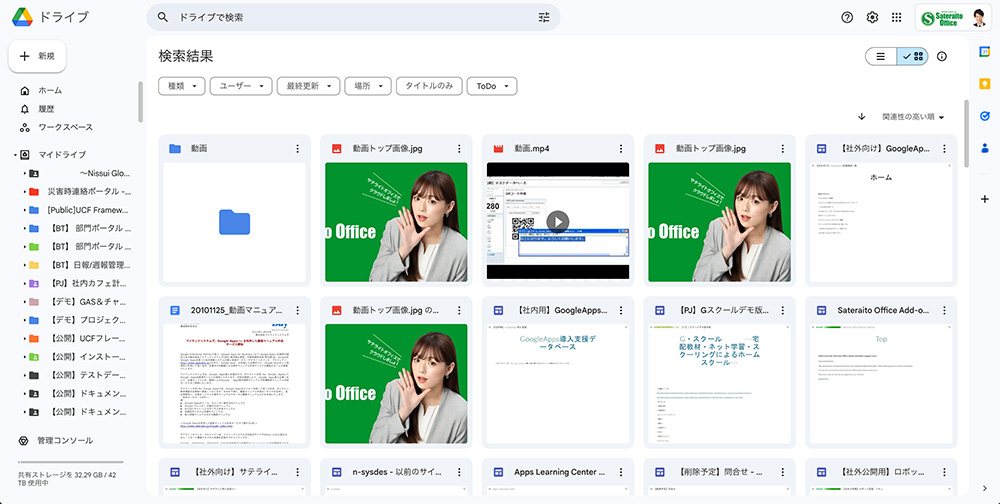Collapse マイドライブ tree arrow
1000x504 pixels.
pos(15,155)
